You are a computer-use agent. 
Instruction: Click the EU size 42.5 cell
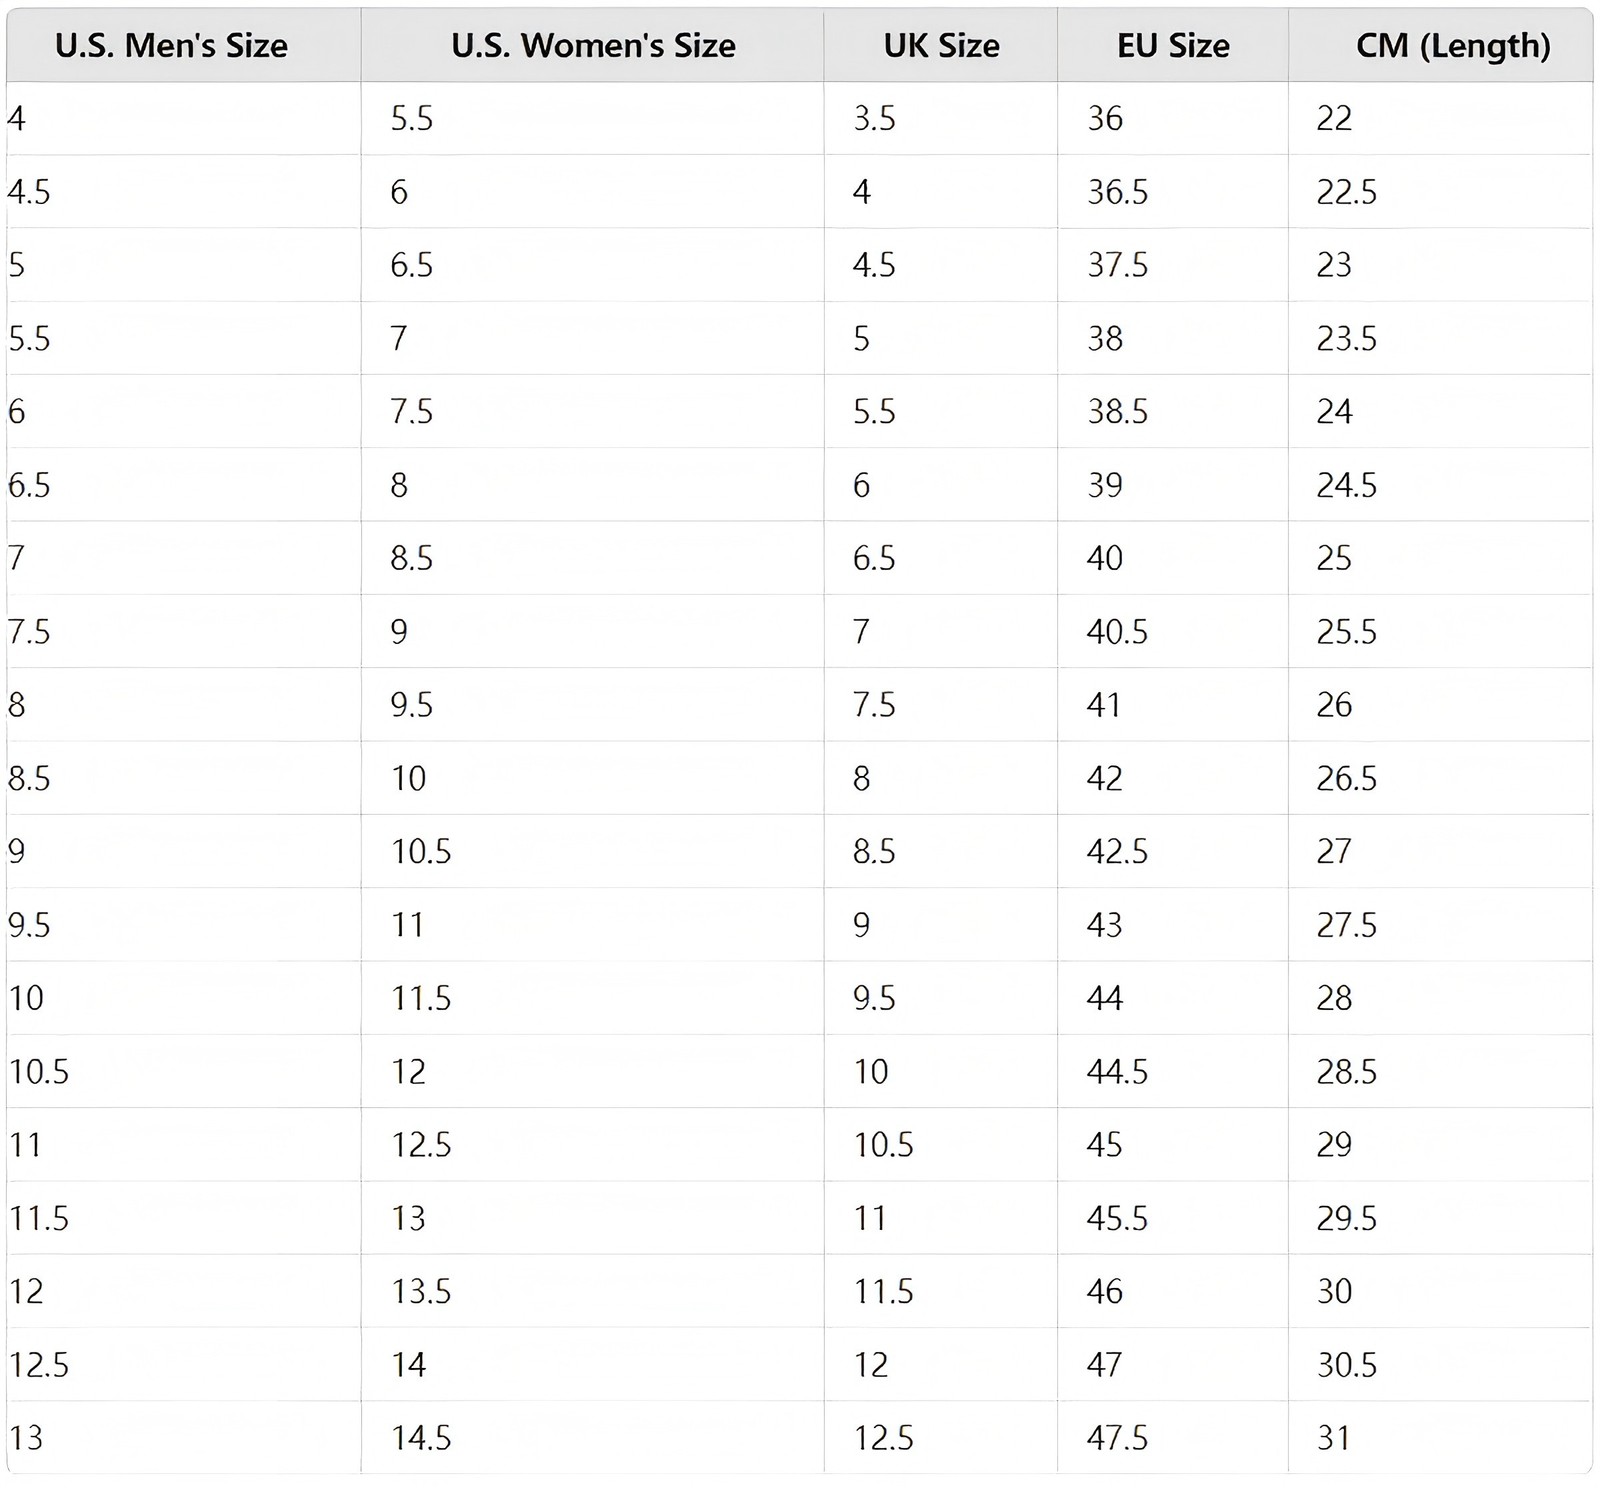1172,851
